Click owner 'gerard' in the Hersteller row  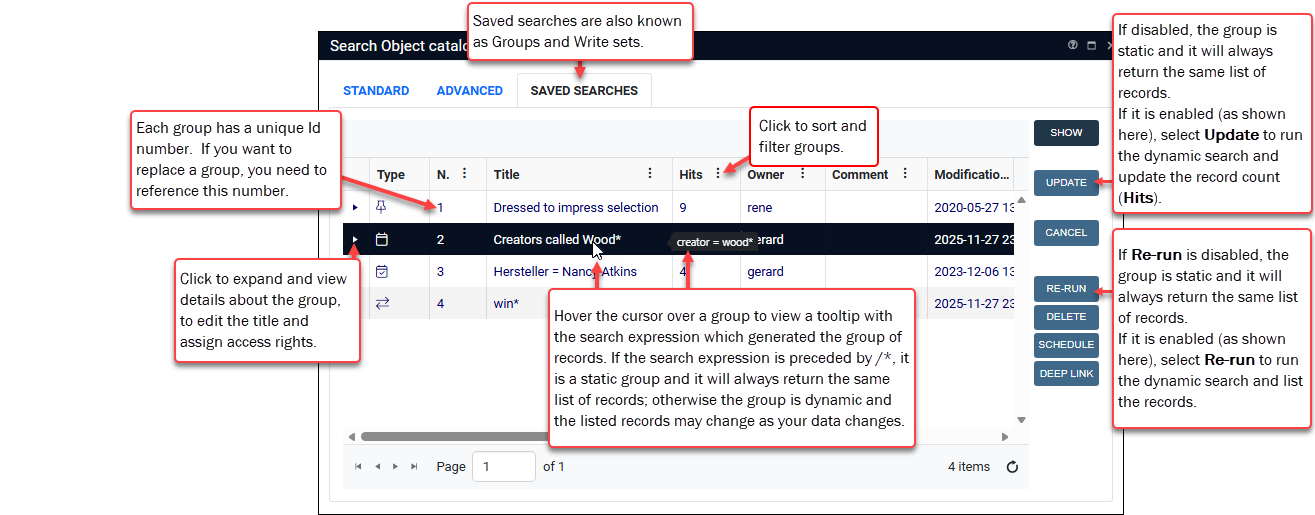tap(765, 271)
